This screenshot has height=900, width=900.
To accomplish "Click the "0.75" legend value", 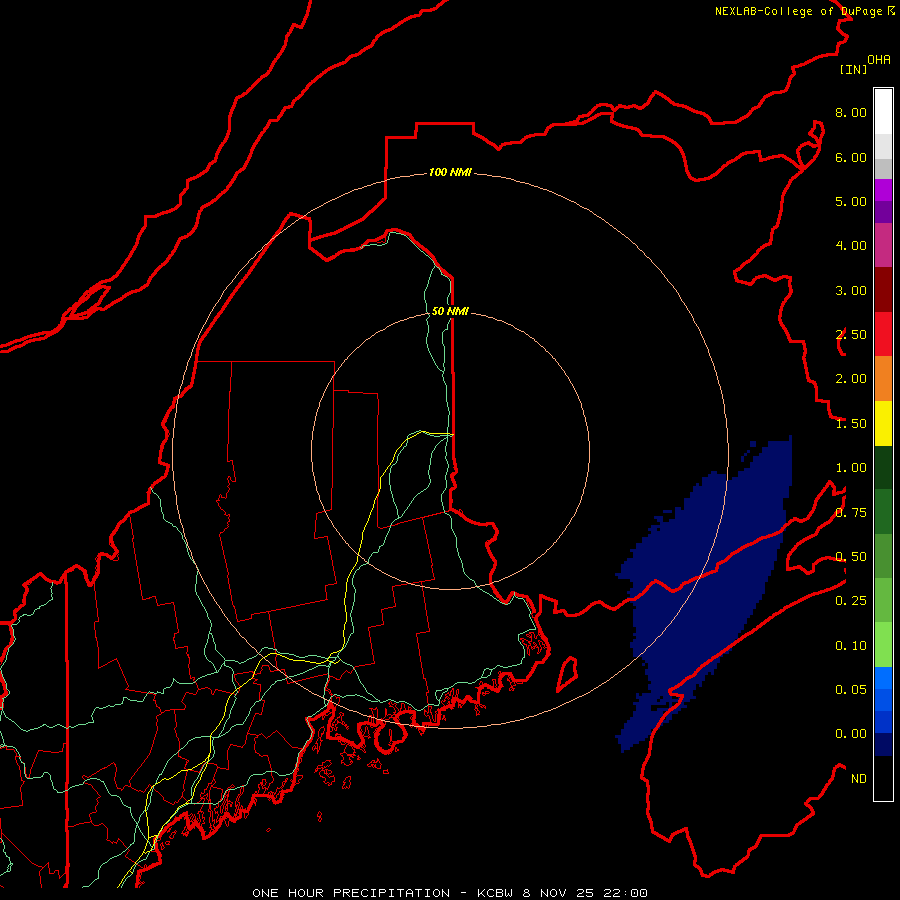I will tap(851, 513).
